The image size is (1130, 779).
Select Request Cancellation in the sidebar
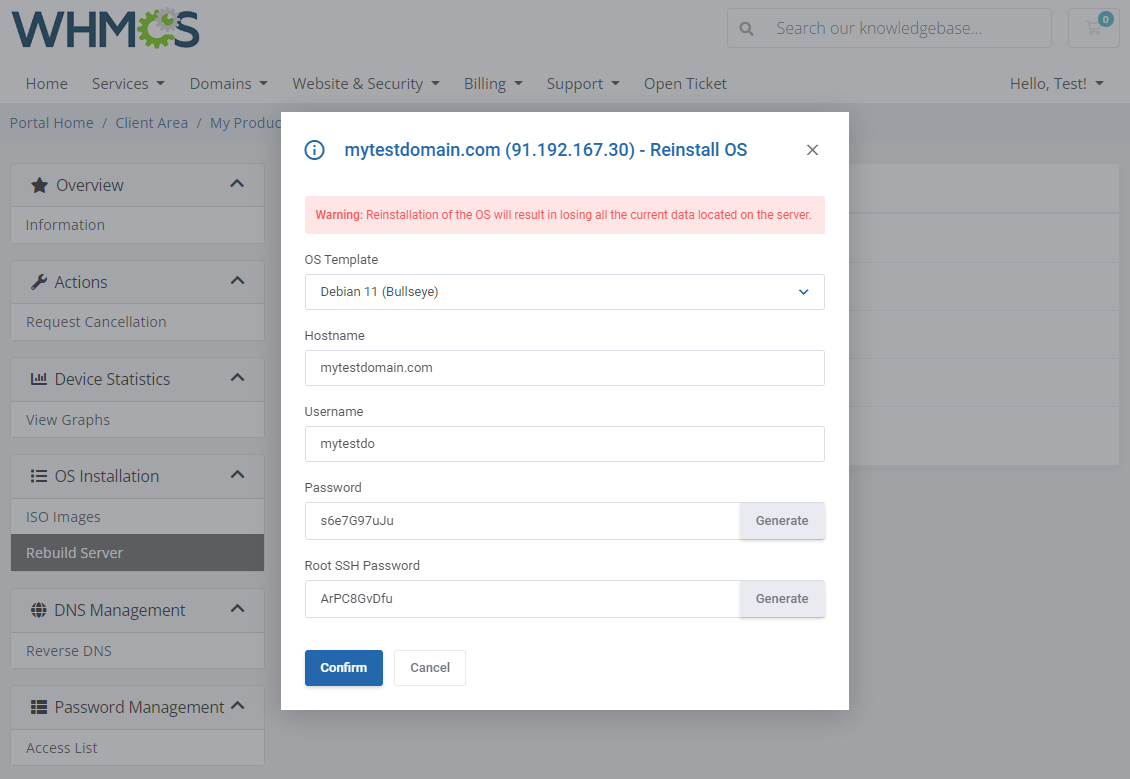click(96, 321)
